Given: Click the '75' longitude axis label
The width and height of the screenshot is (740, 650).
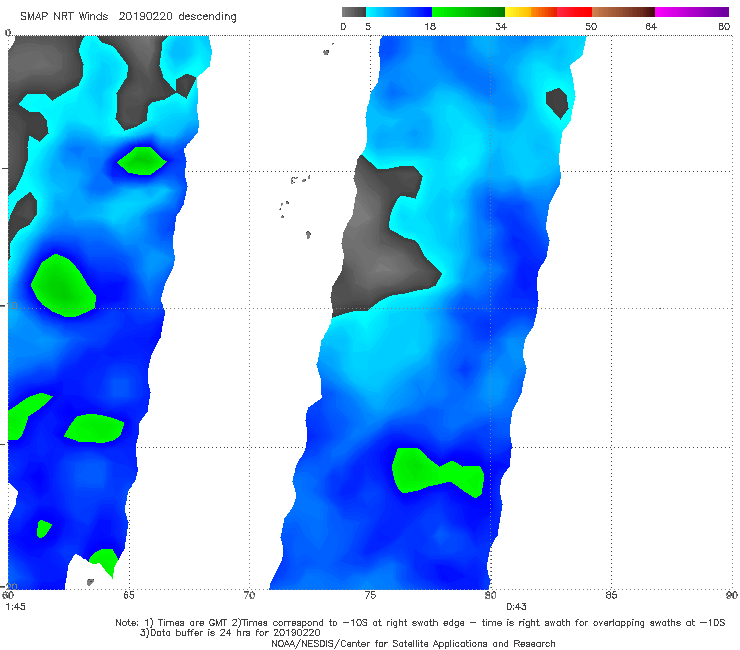Looking at the screenshot, I should (x=370, y=595).
